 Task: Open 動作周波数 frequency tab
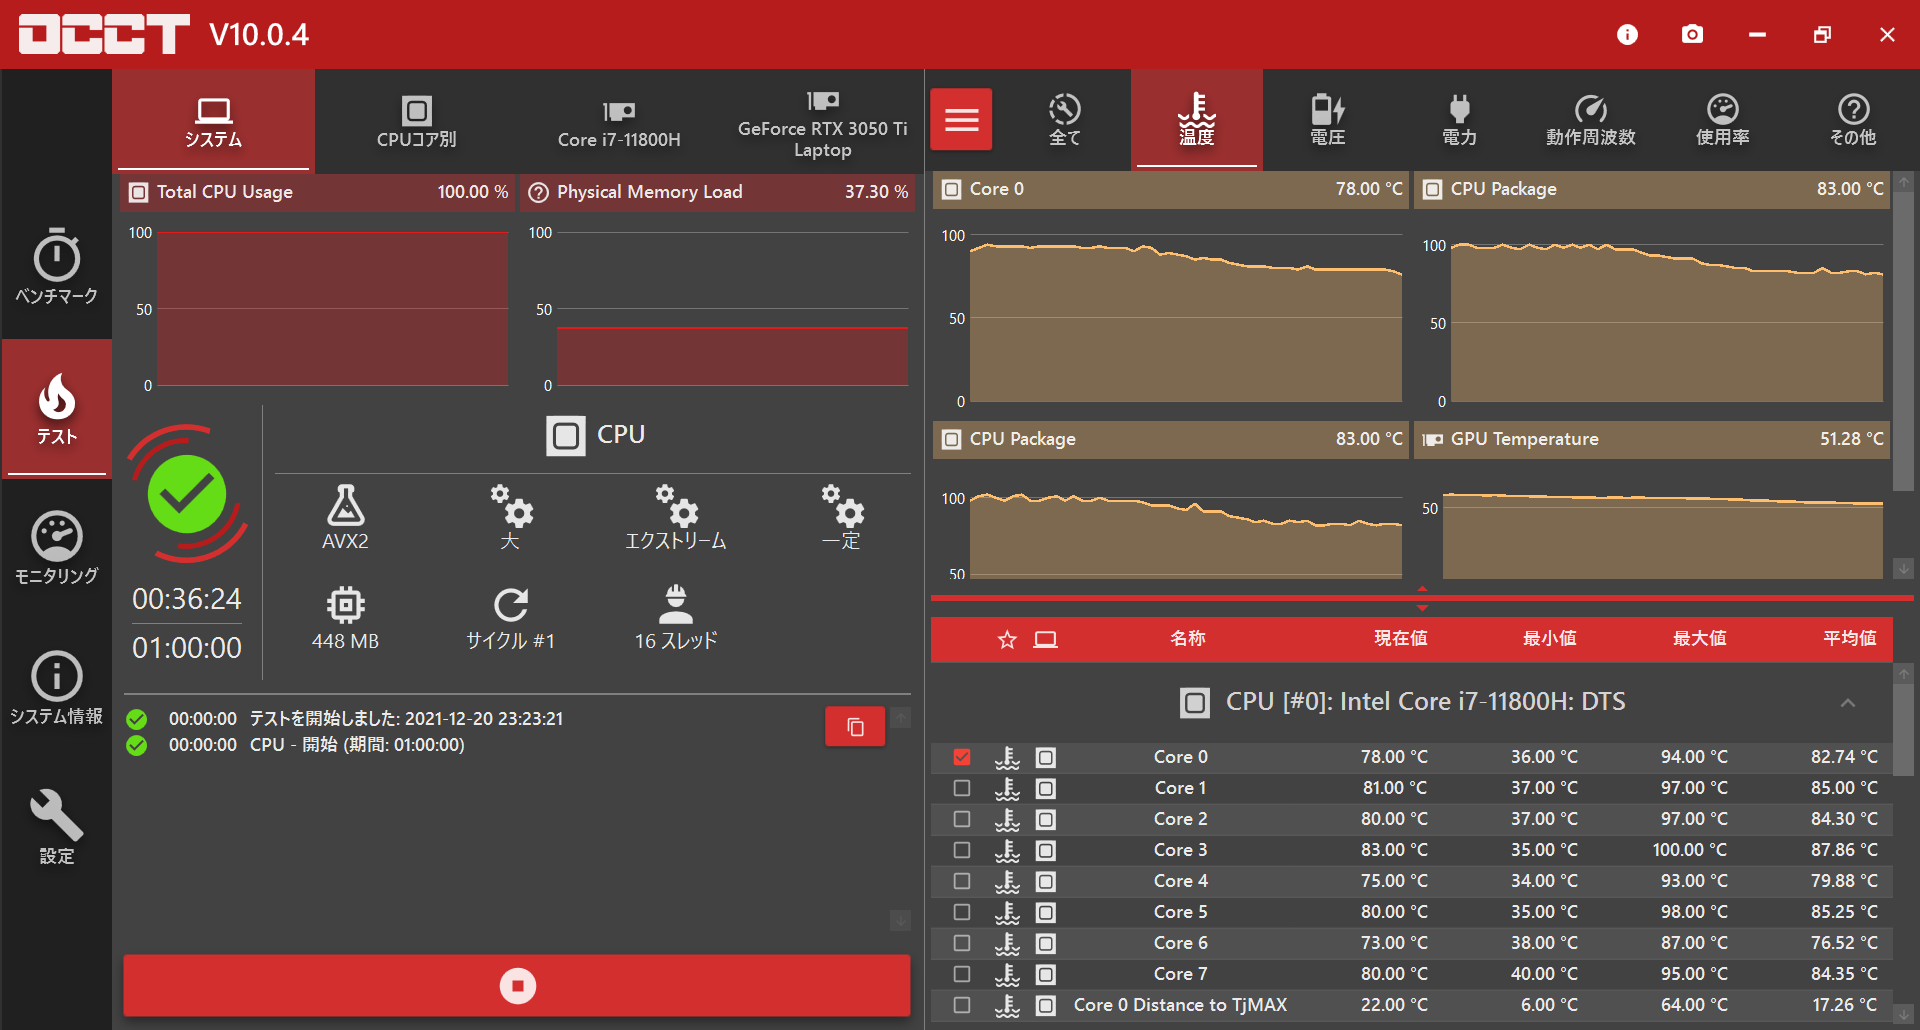pyautogui.click(x=1590, y=119)
